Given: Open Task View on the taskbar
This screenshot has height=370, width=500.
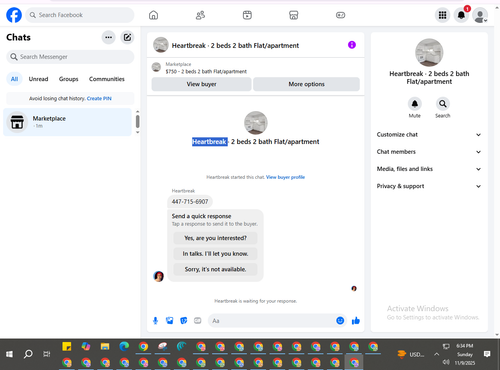Looking at the screenshot, I should click(47, 354).
